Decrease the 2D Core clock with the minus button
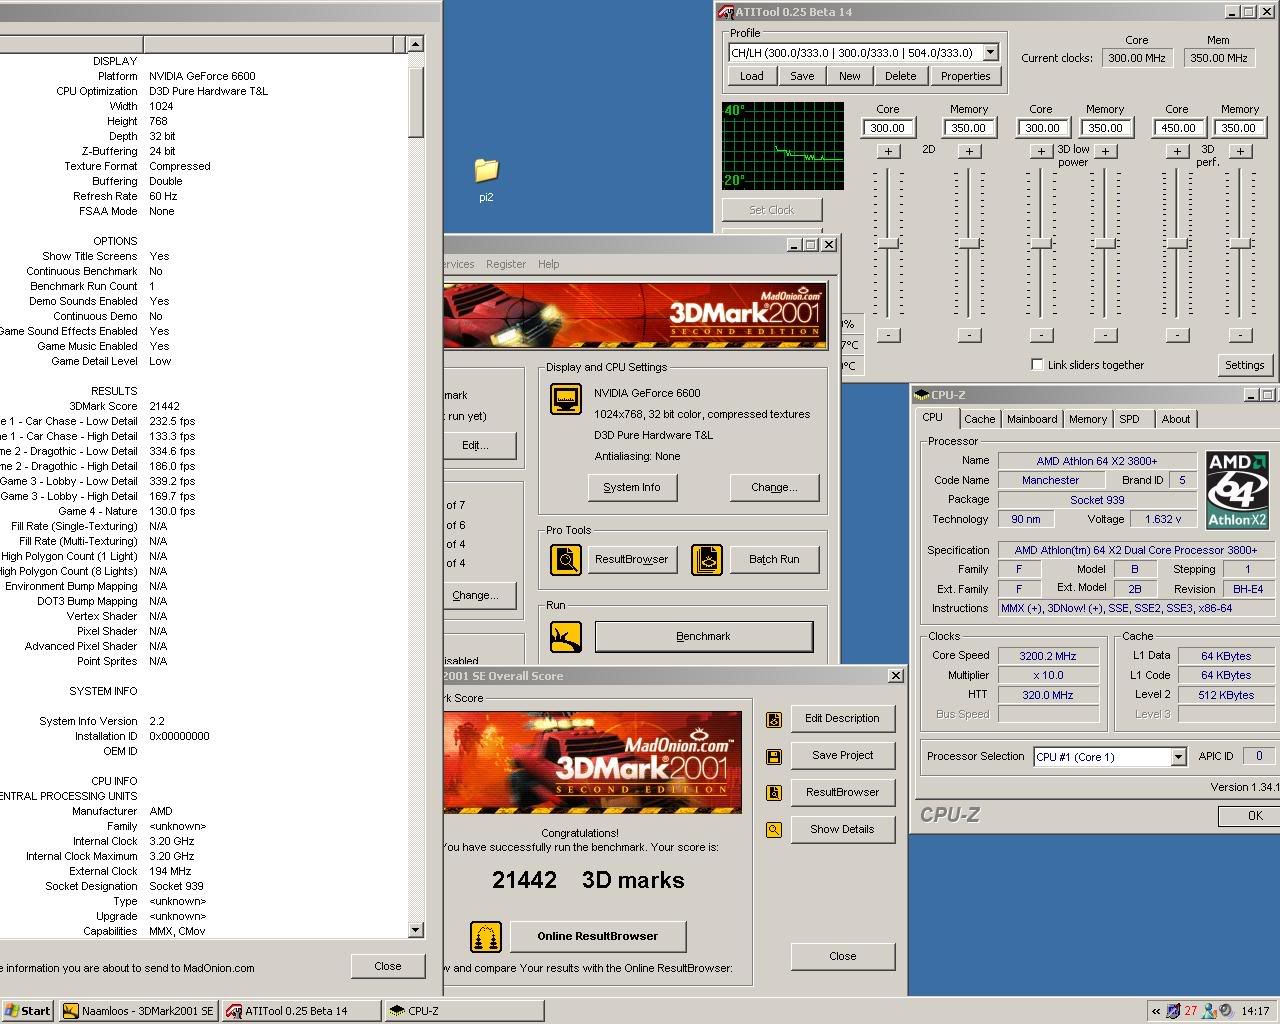Viewport: 1280px width, 1024px height. (888, 335)
